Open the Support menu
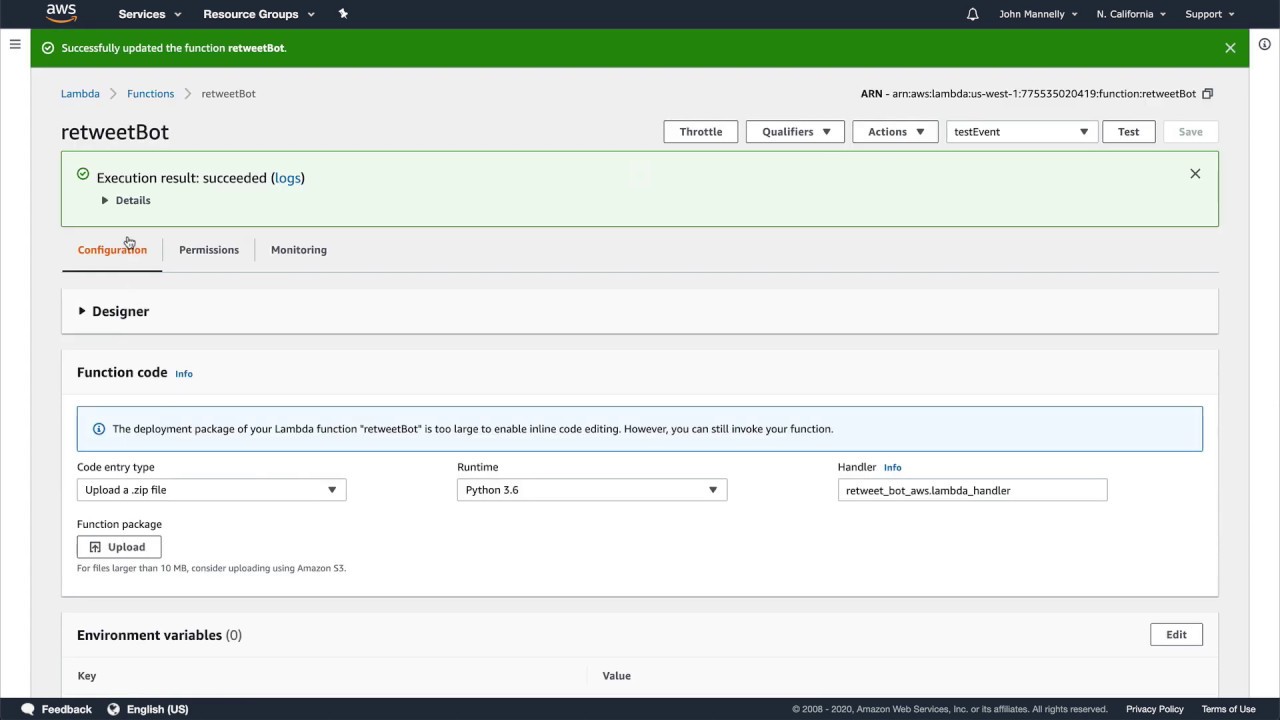The height and width of the screenshot is (720, 1280). pos(1209,14)
